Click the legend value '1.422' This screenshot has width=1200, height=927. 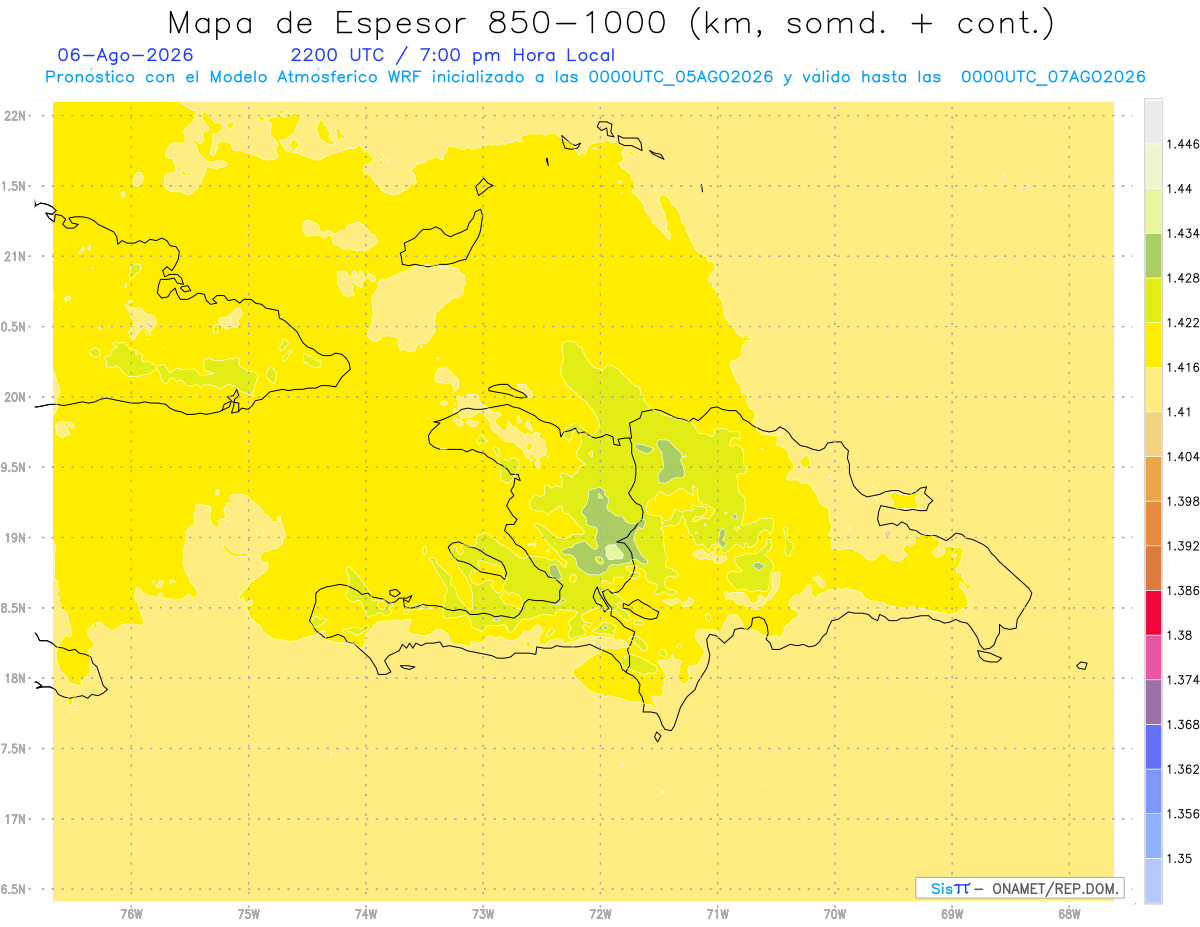[x=1183, y=322]
